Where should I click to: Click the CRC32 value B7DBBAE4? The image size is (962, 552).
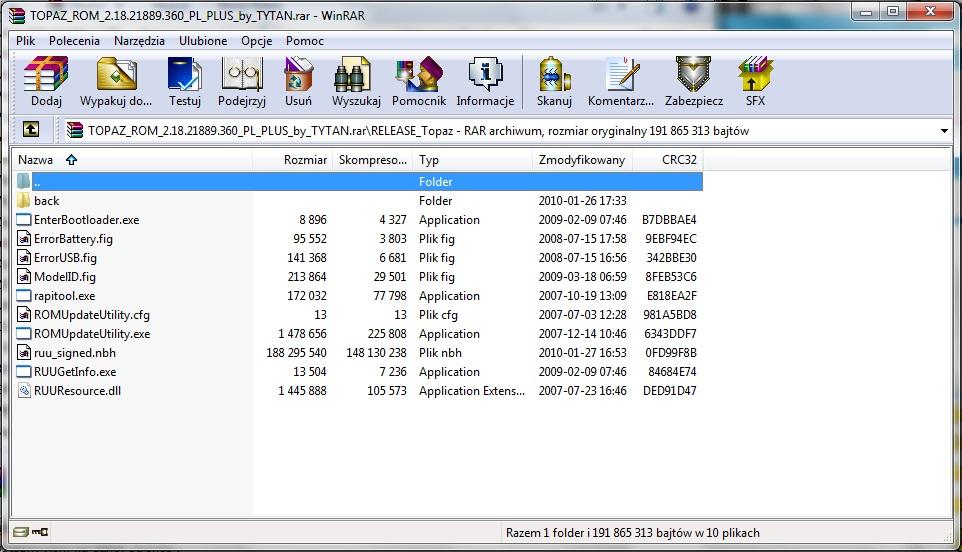click(x=669, y=220)
